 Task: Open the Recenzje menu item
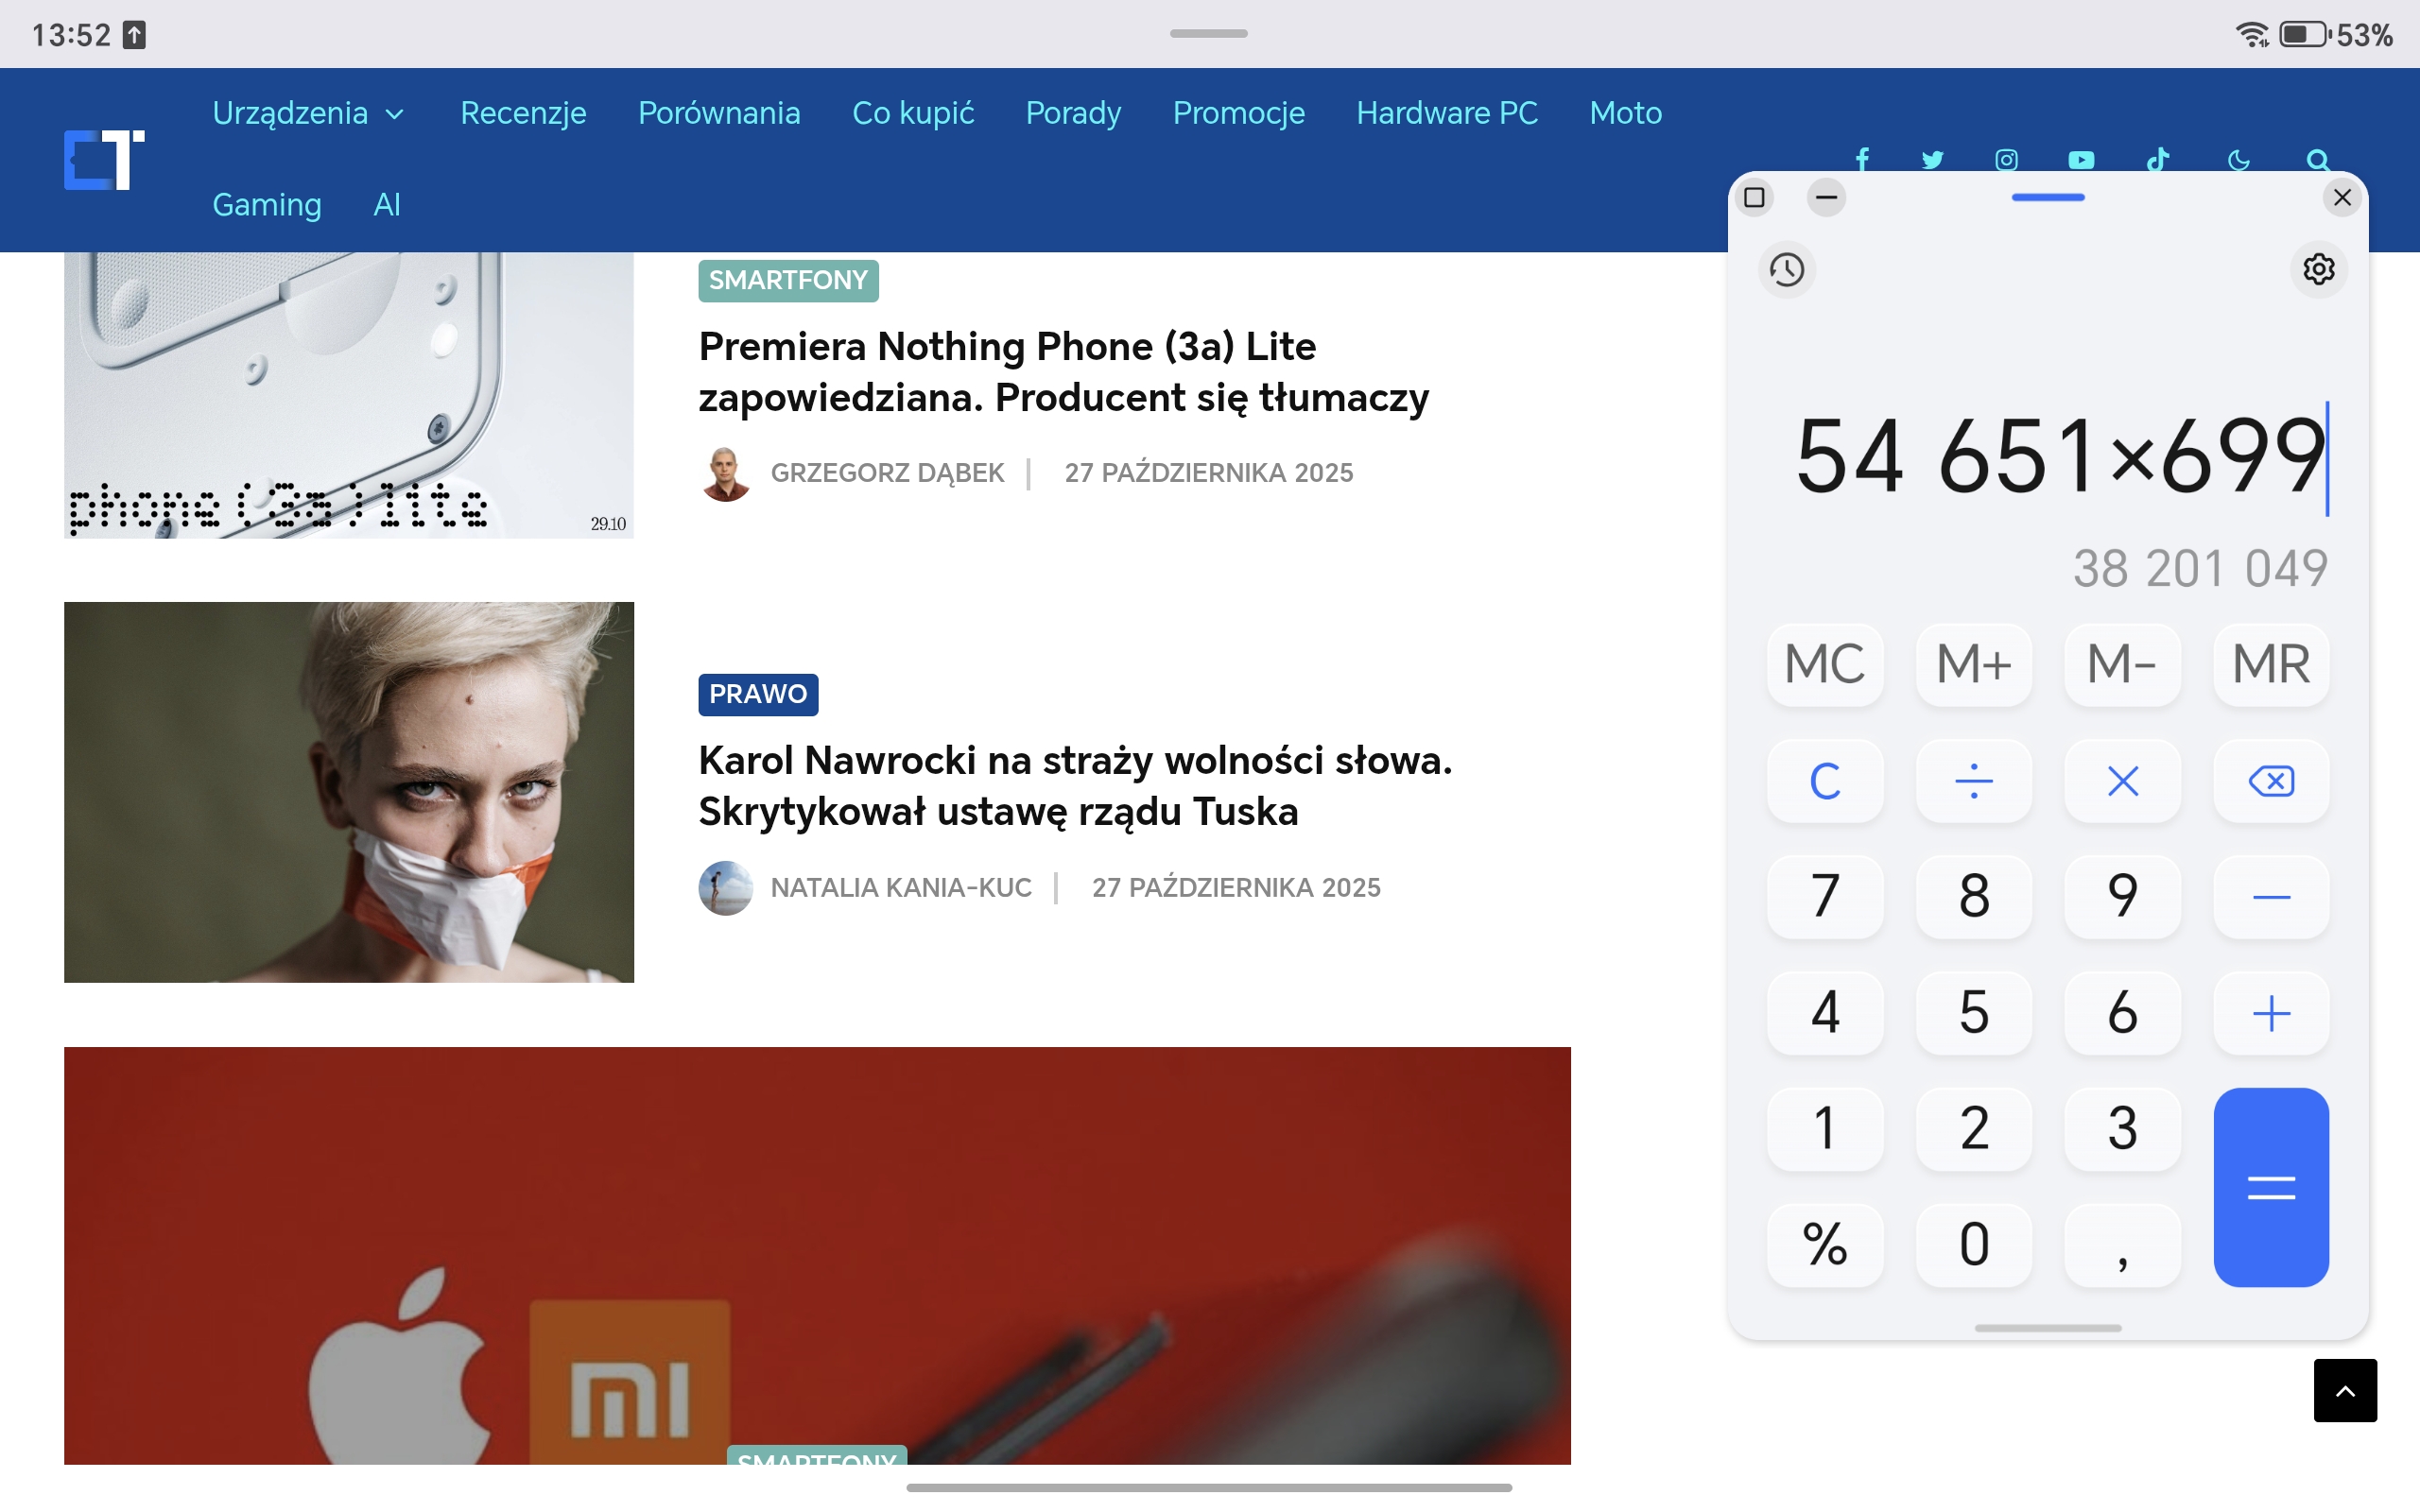523,113
